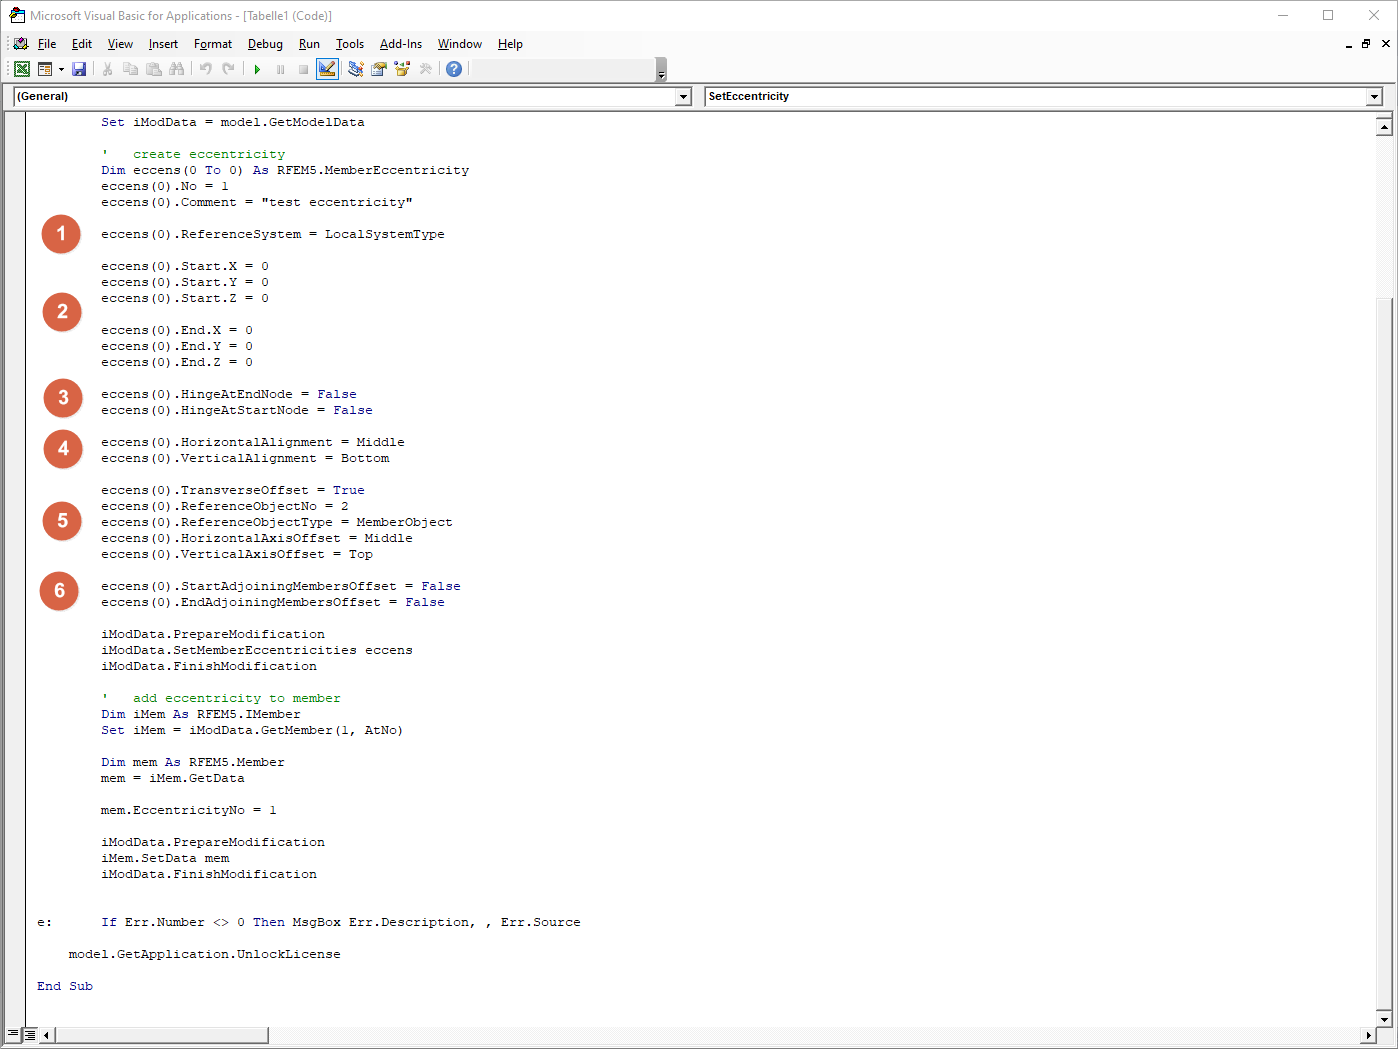Click the Insert UserForm toolbar icon
Image resolution: width=1398 pixels, height=1049 pixels.
coord(45,69)
